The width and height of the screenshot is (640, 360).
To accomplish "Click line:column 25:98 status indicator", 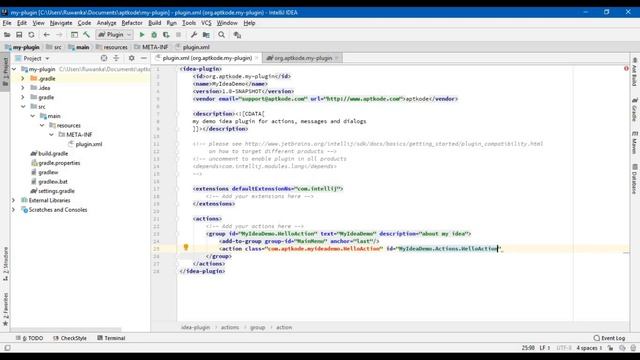I will 528,348.
